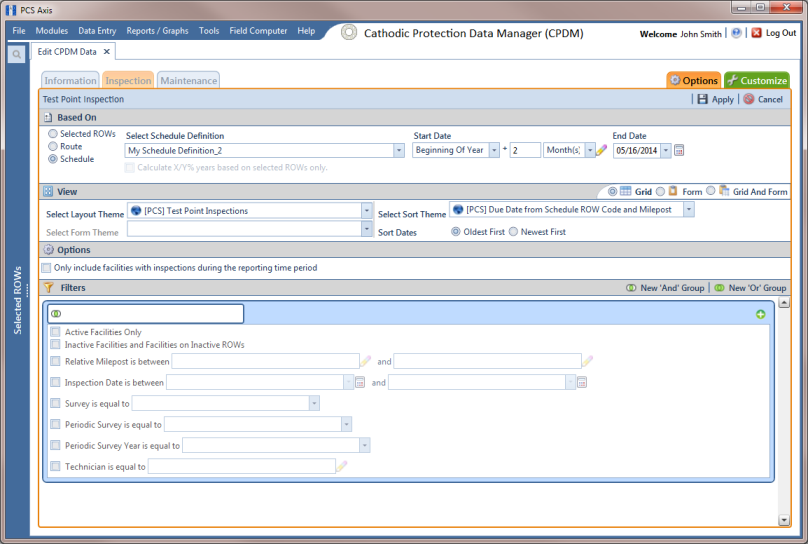Viewport: 808px width, 544px height.
Task: Open Month(s) unit dropdown
Action: click(591, 150)
